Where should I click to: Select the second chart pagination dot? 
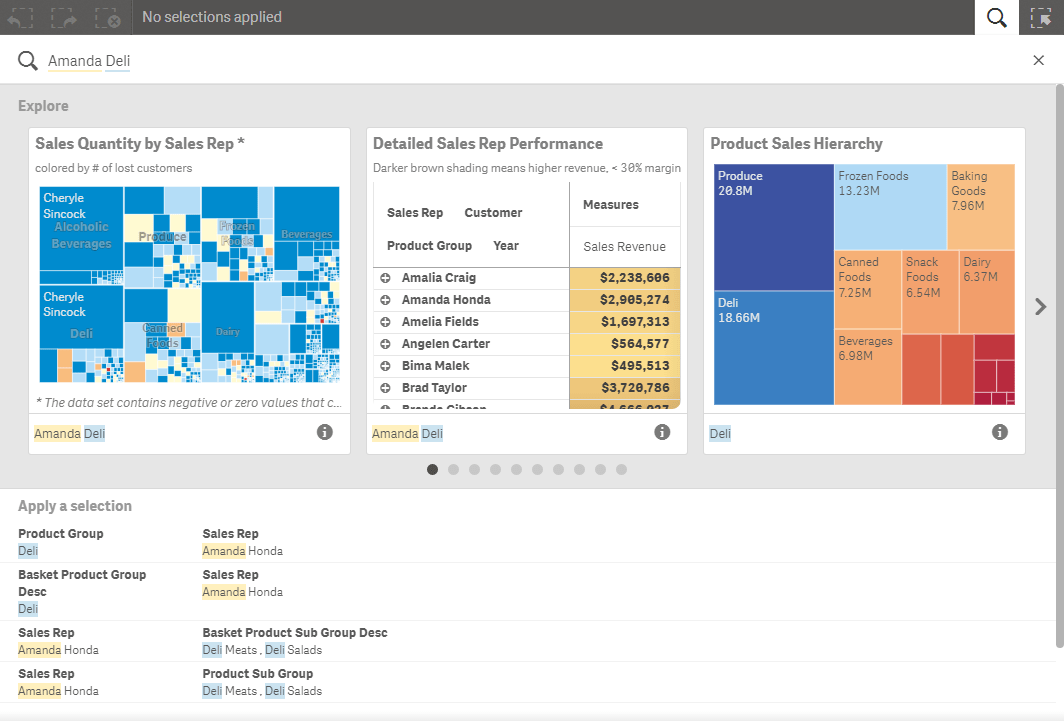pyautogui.click(x=453, y=469)
